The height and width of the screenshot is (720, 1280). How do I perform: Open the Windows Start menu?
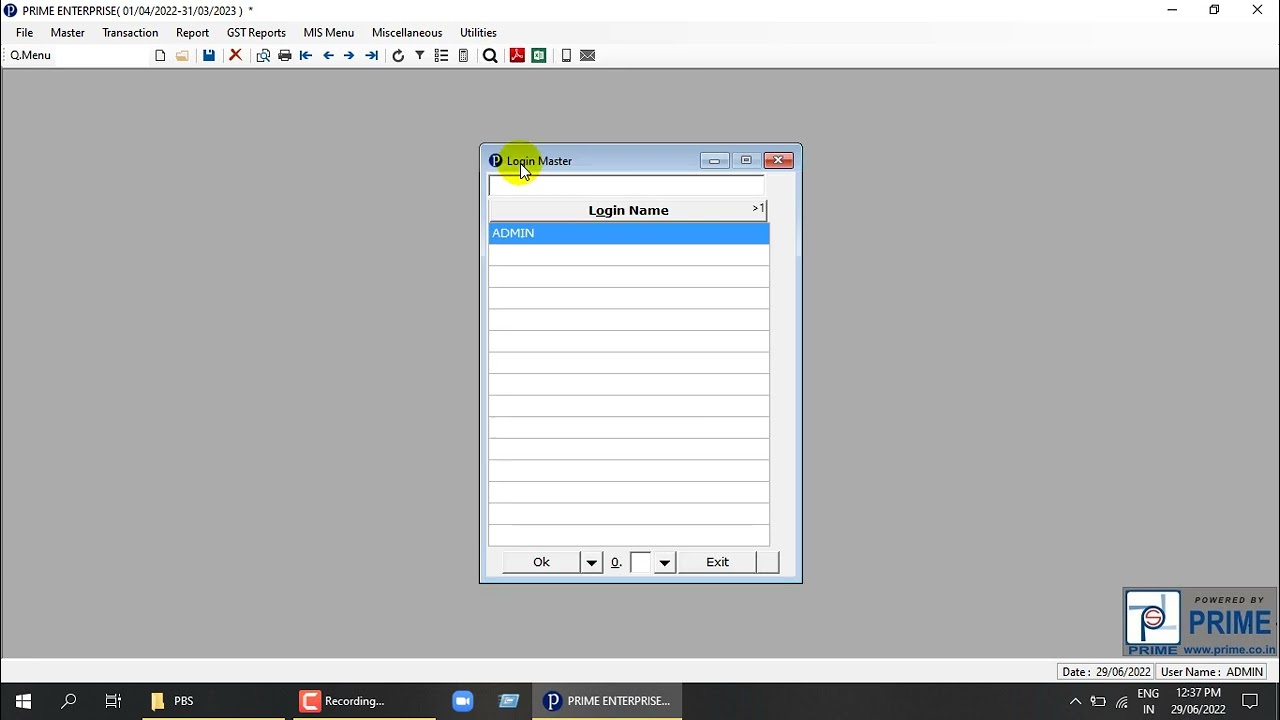click(23, 701)
